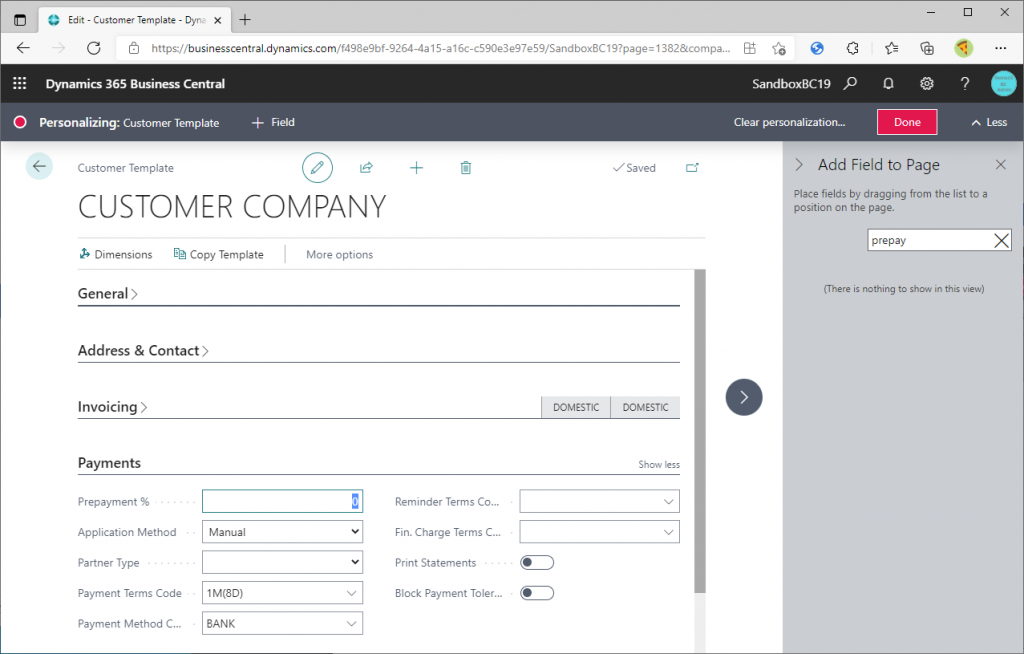This screenshot has width=1024, height=654.
Task: Open the browser collections icon
Action: point(927,48)
